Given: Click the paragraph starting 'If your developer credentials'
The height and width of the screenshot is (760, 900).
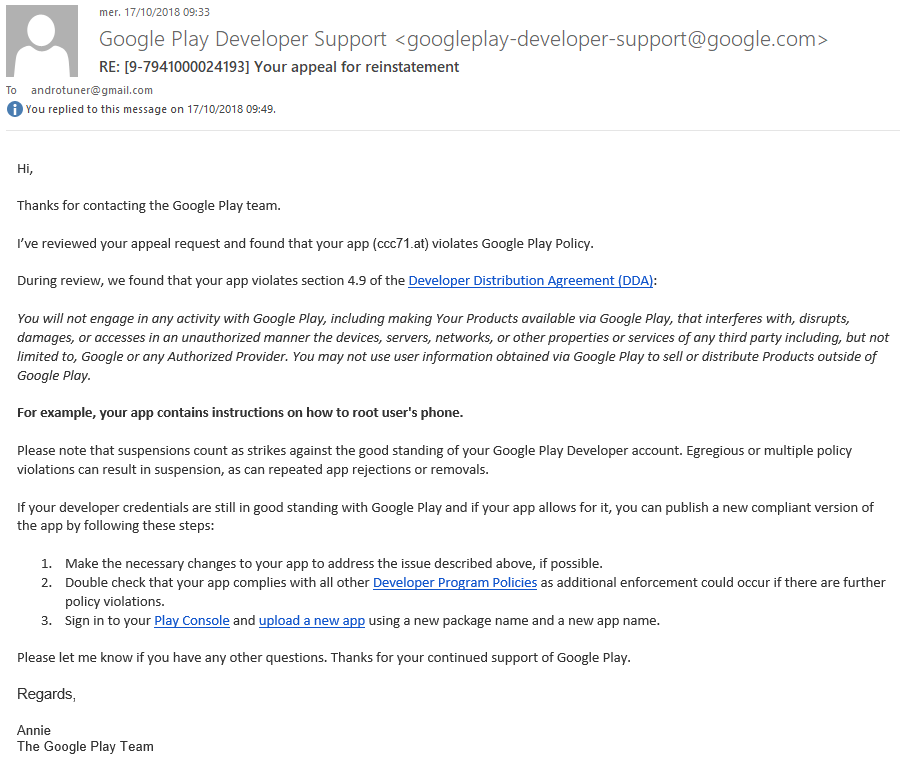Looking at the screenshot, I should [x=445, y=517].
